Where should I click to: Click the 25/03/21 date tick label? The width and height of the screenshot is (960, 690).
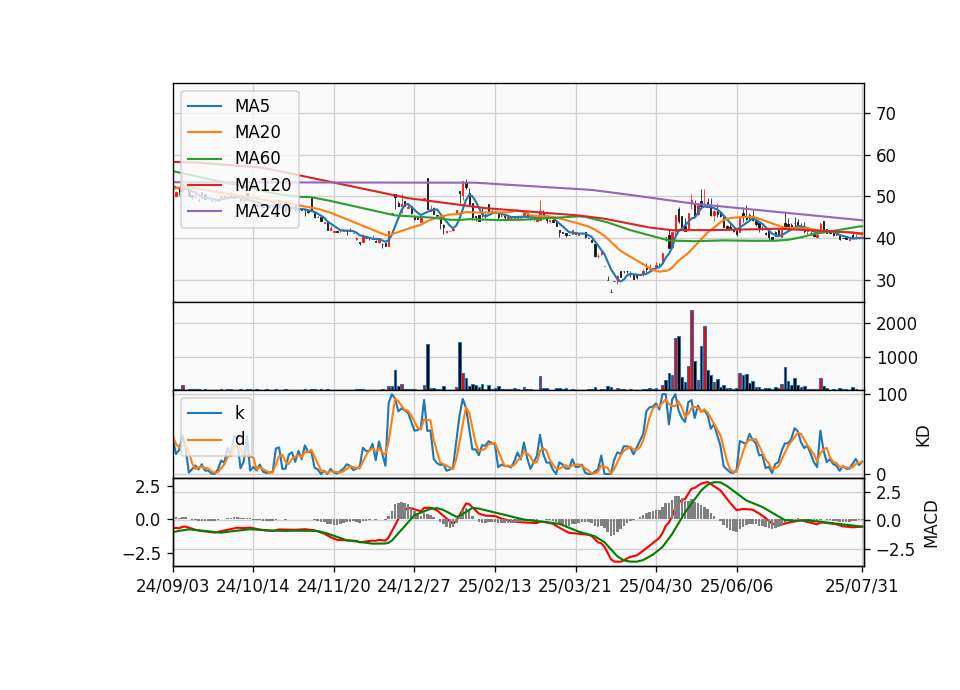(575, 586)
